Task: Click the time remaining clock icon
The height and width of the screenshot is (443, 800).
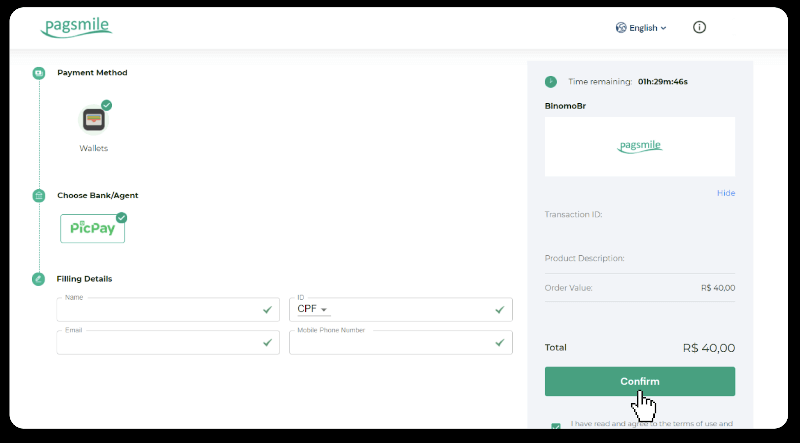Action: 551,82
